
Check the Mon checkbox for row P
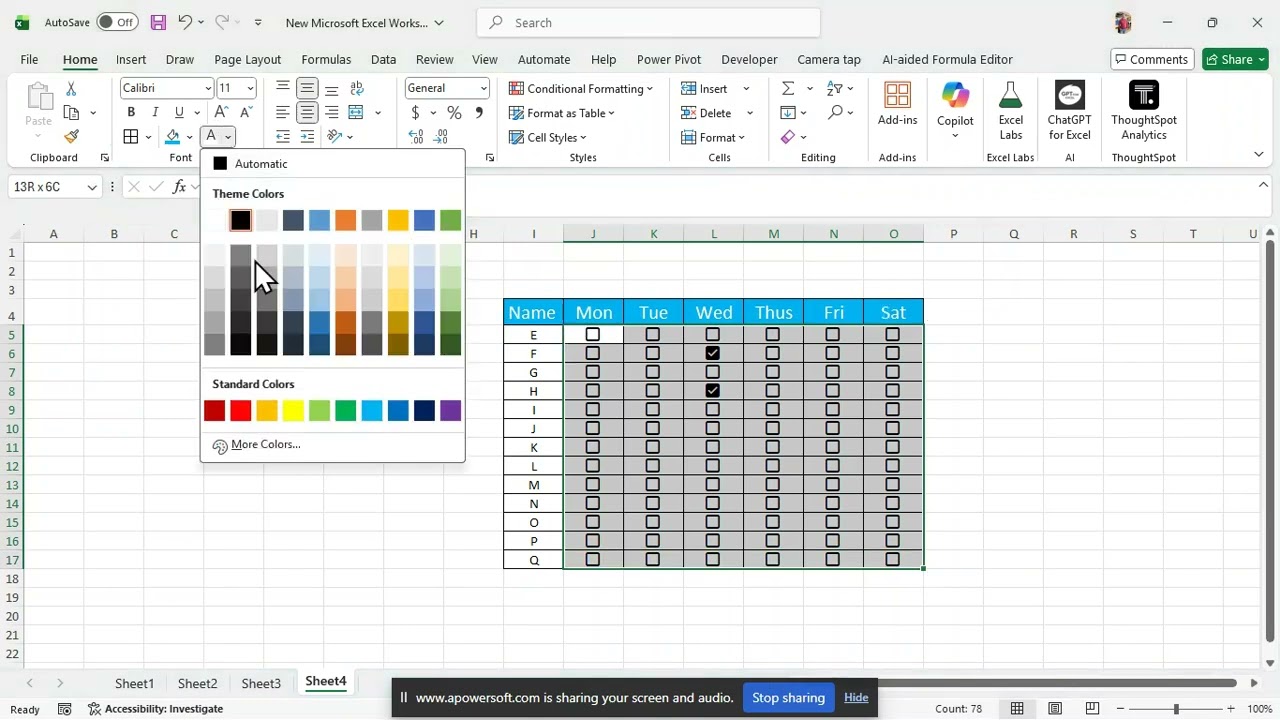point(593,541)
